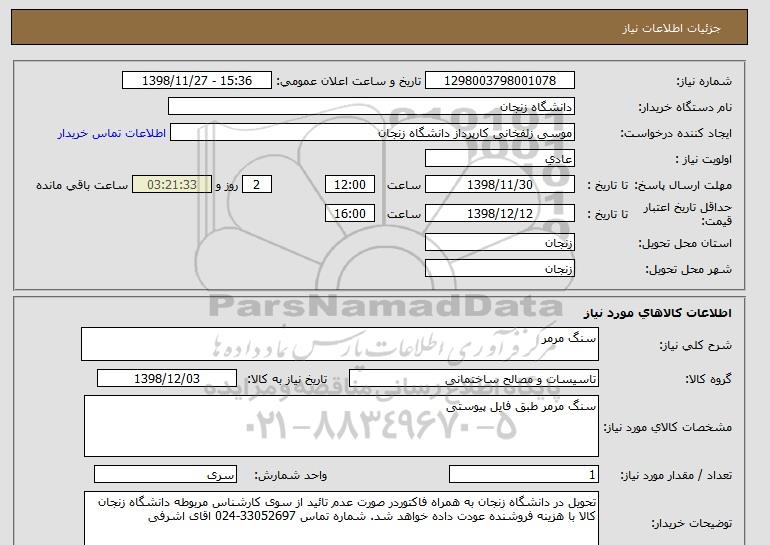This screenshot has width=770, height=545.
Task: Click the header جزئیات اطلاعات نیاز
Action: click(671, 28)
